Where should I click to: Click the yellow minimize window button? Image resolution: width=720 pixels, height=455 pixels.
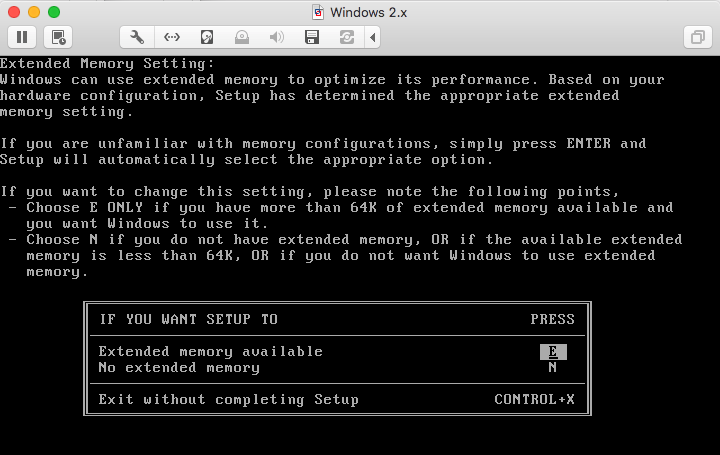click(33, 12)
